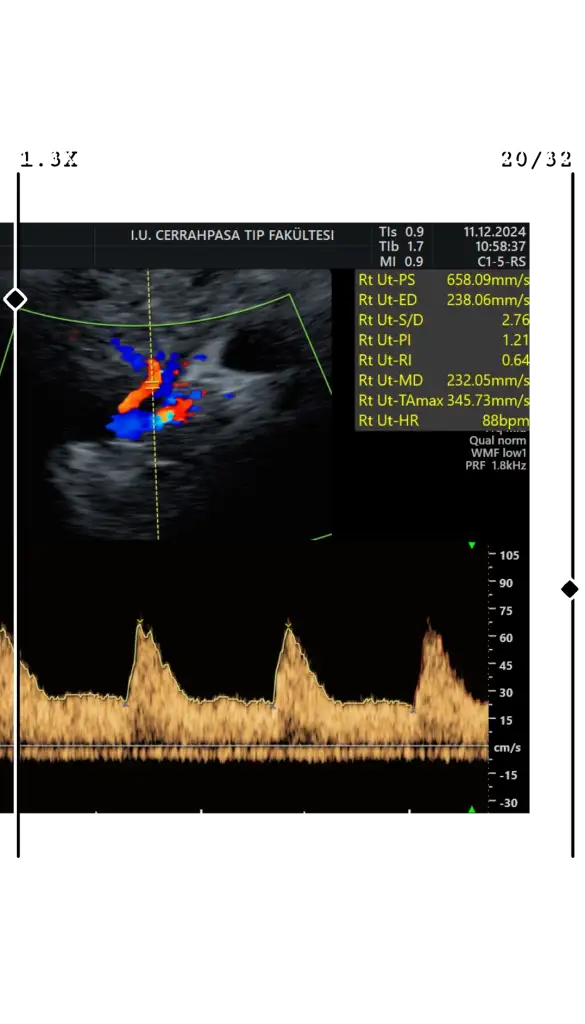Screen dimensions: 585x1024
Task: Click the solid diamond handle on the right slider
Action: (570, 589)
